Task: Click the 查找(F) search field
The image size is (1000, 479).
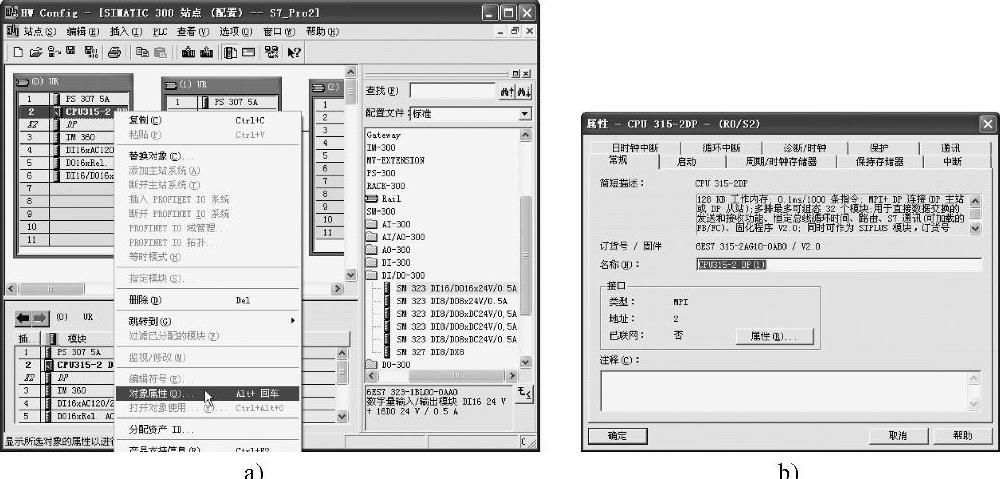Action: click(452, 91)
